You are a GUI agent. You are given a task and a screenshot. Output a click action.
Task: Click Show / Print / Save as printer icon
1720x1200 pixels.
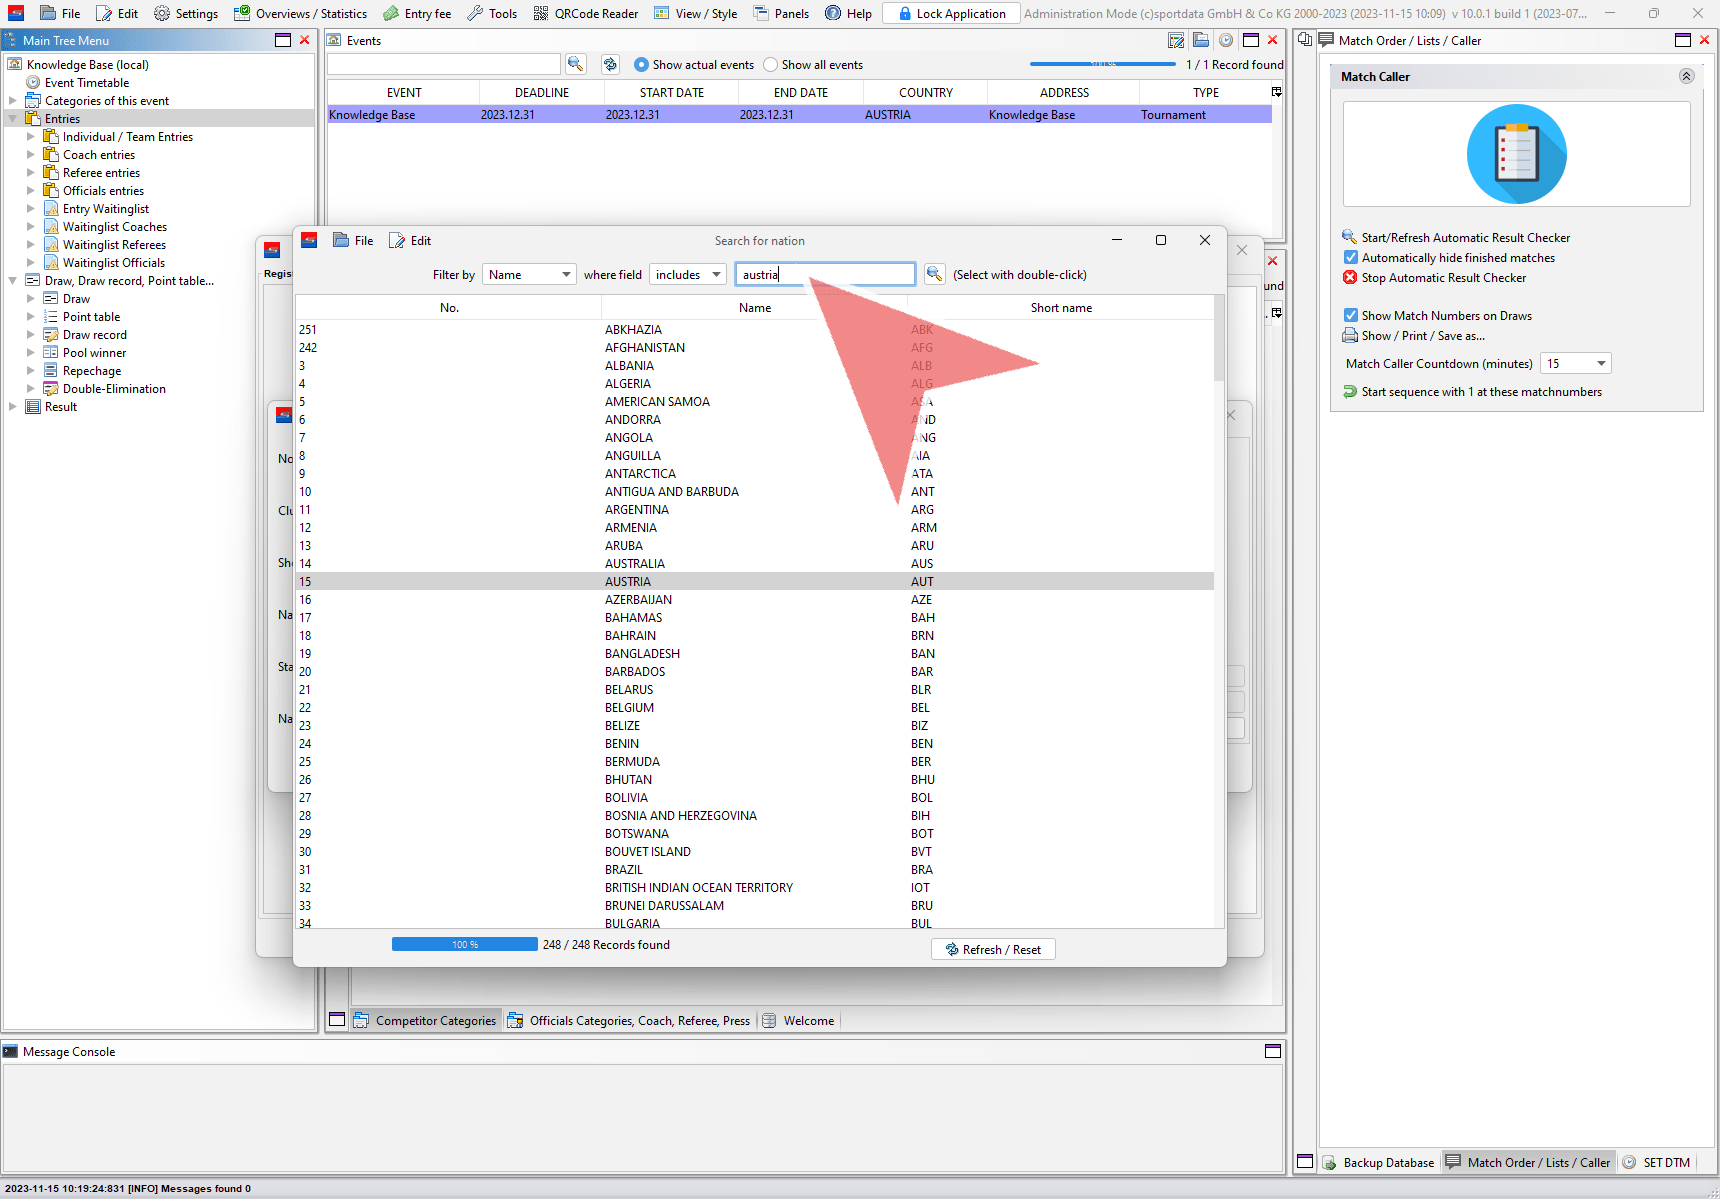tap(1350, 336)
